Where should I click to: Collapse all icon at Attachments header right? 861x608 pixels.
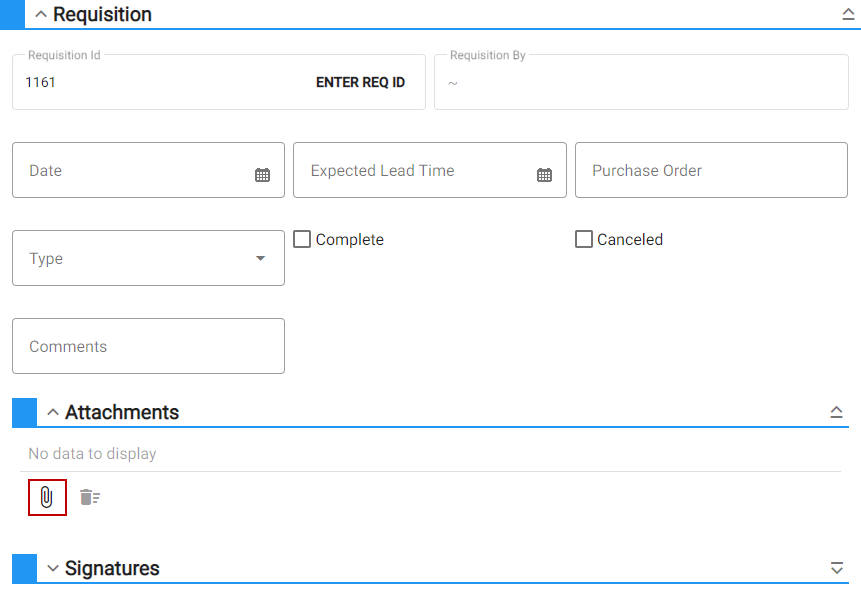[x=836, y=412]
